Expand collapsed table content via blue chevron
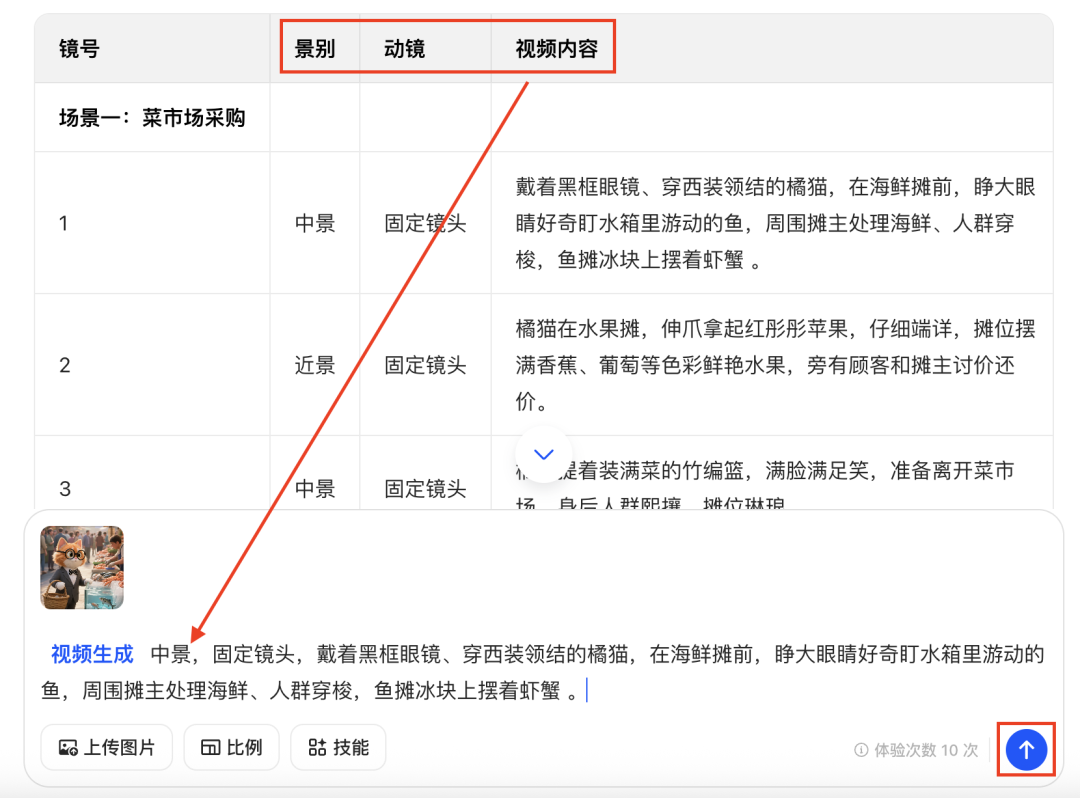The height and width of the screenshot is (798, 1080). click(x=543, y=454)
